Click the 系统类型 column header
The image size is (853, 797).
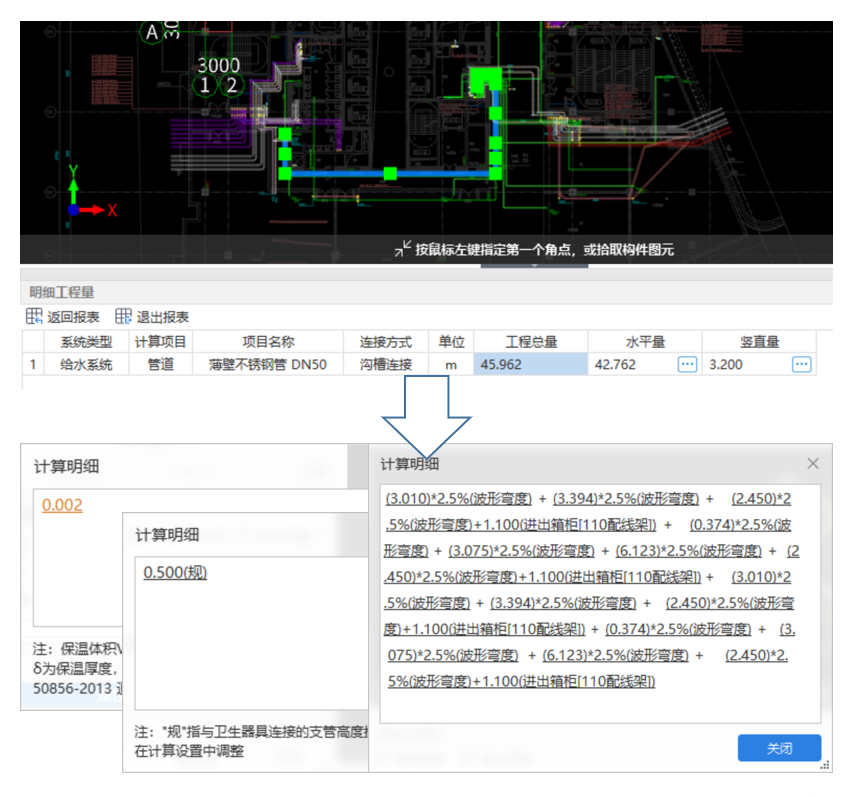[87, 341]
